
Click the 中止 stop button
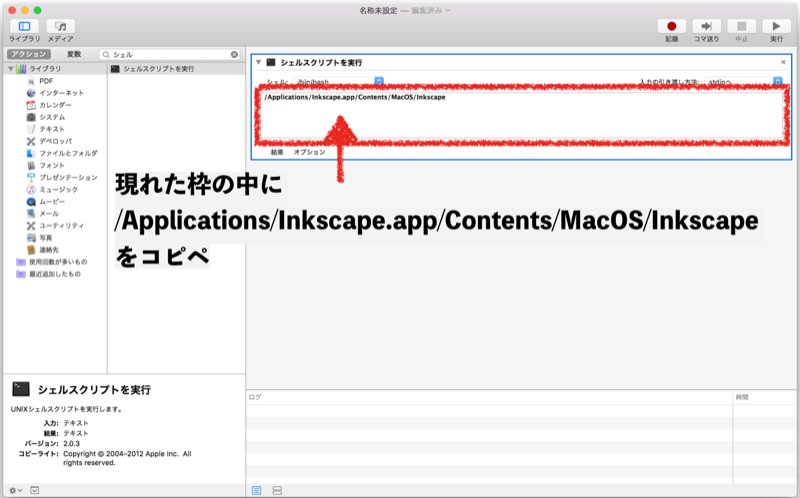(741, 27)
